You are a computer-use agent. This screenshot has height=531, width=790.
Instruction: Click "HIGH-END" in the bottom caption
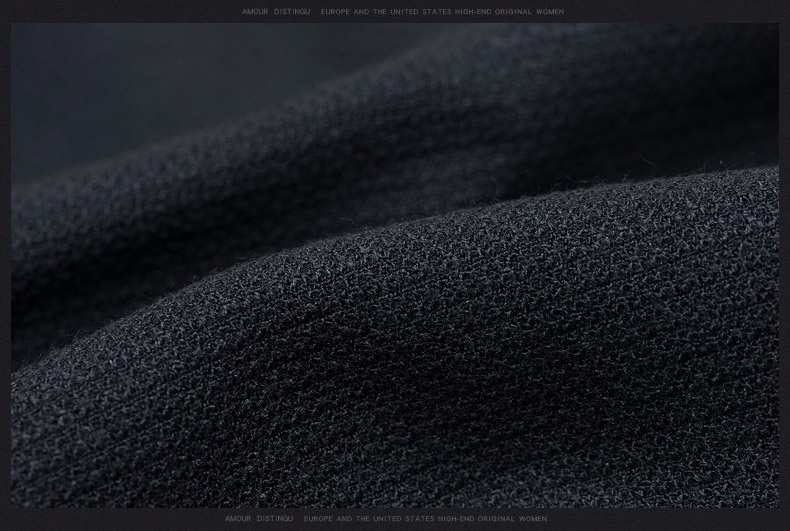pyautogui.click(x=456, y=519)
